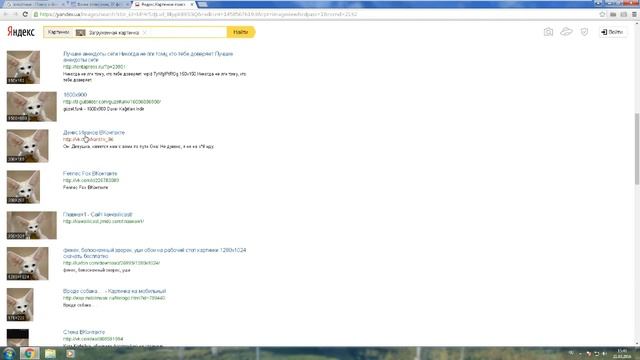
Task: Click fennec thumbnail beside Fennec Fox ВКонтакте
Action: coord(23,187)
